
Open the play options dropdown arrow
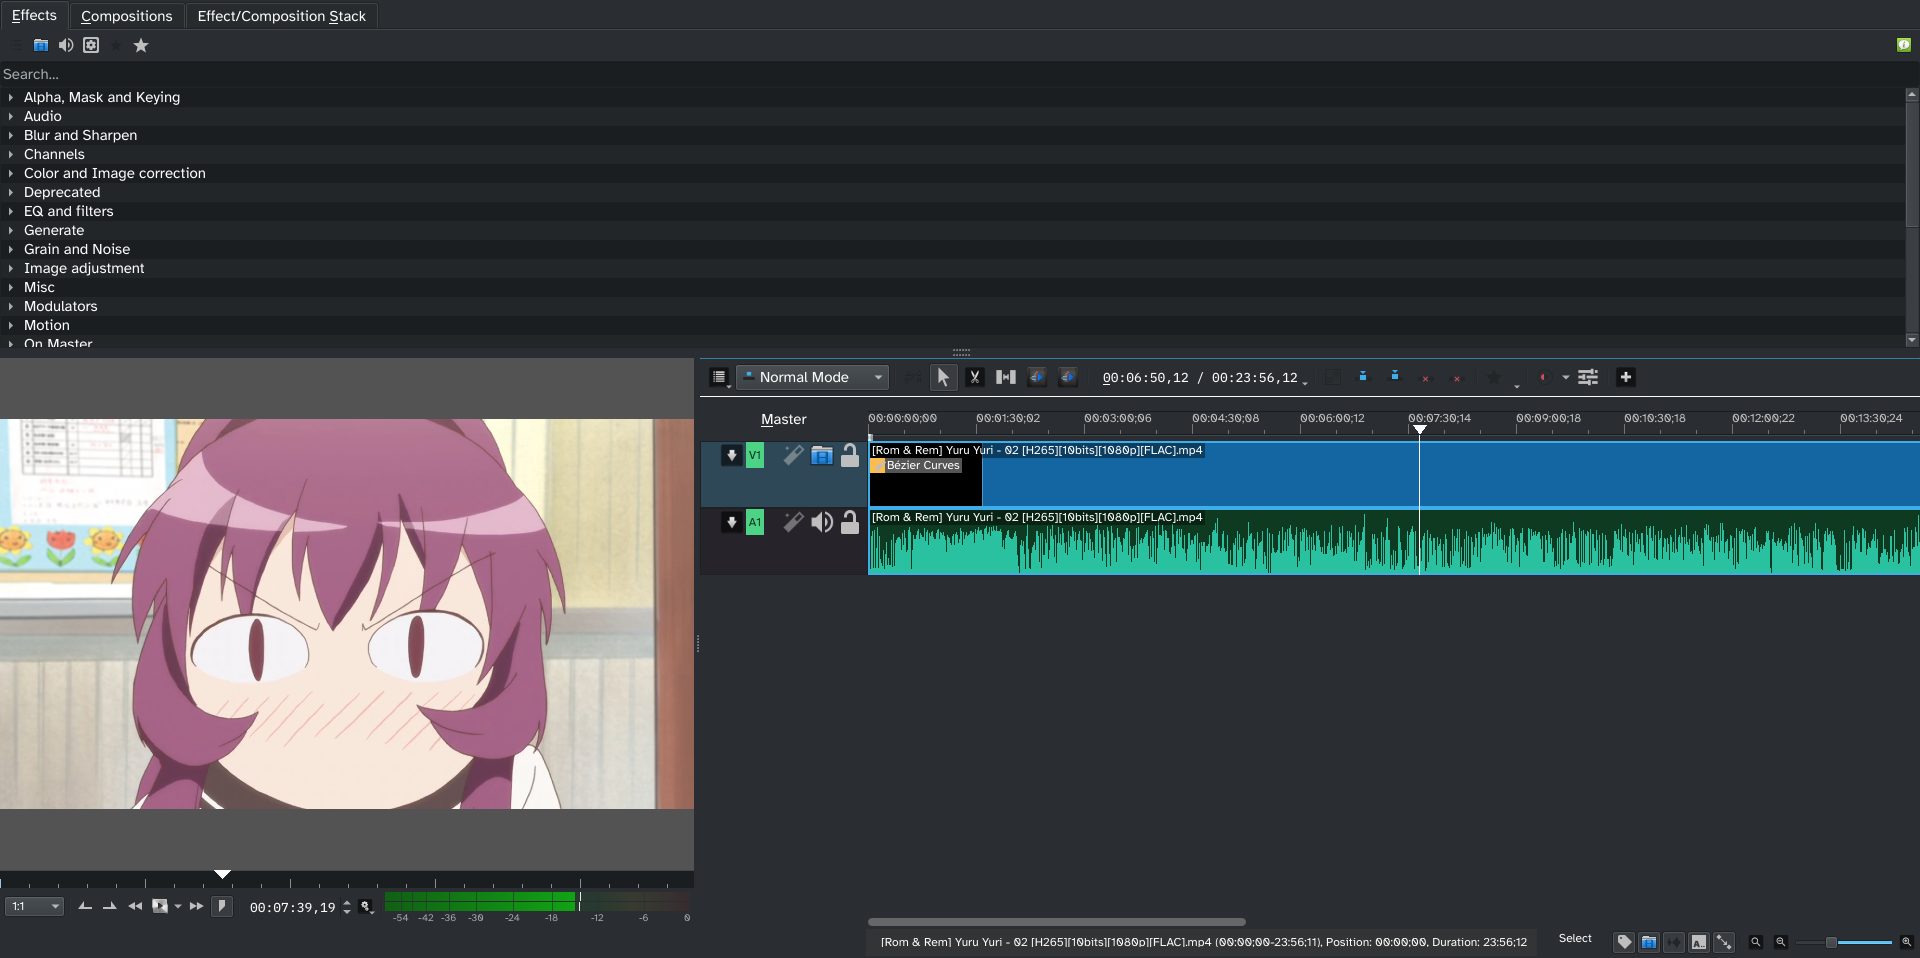178,906
